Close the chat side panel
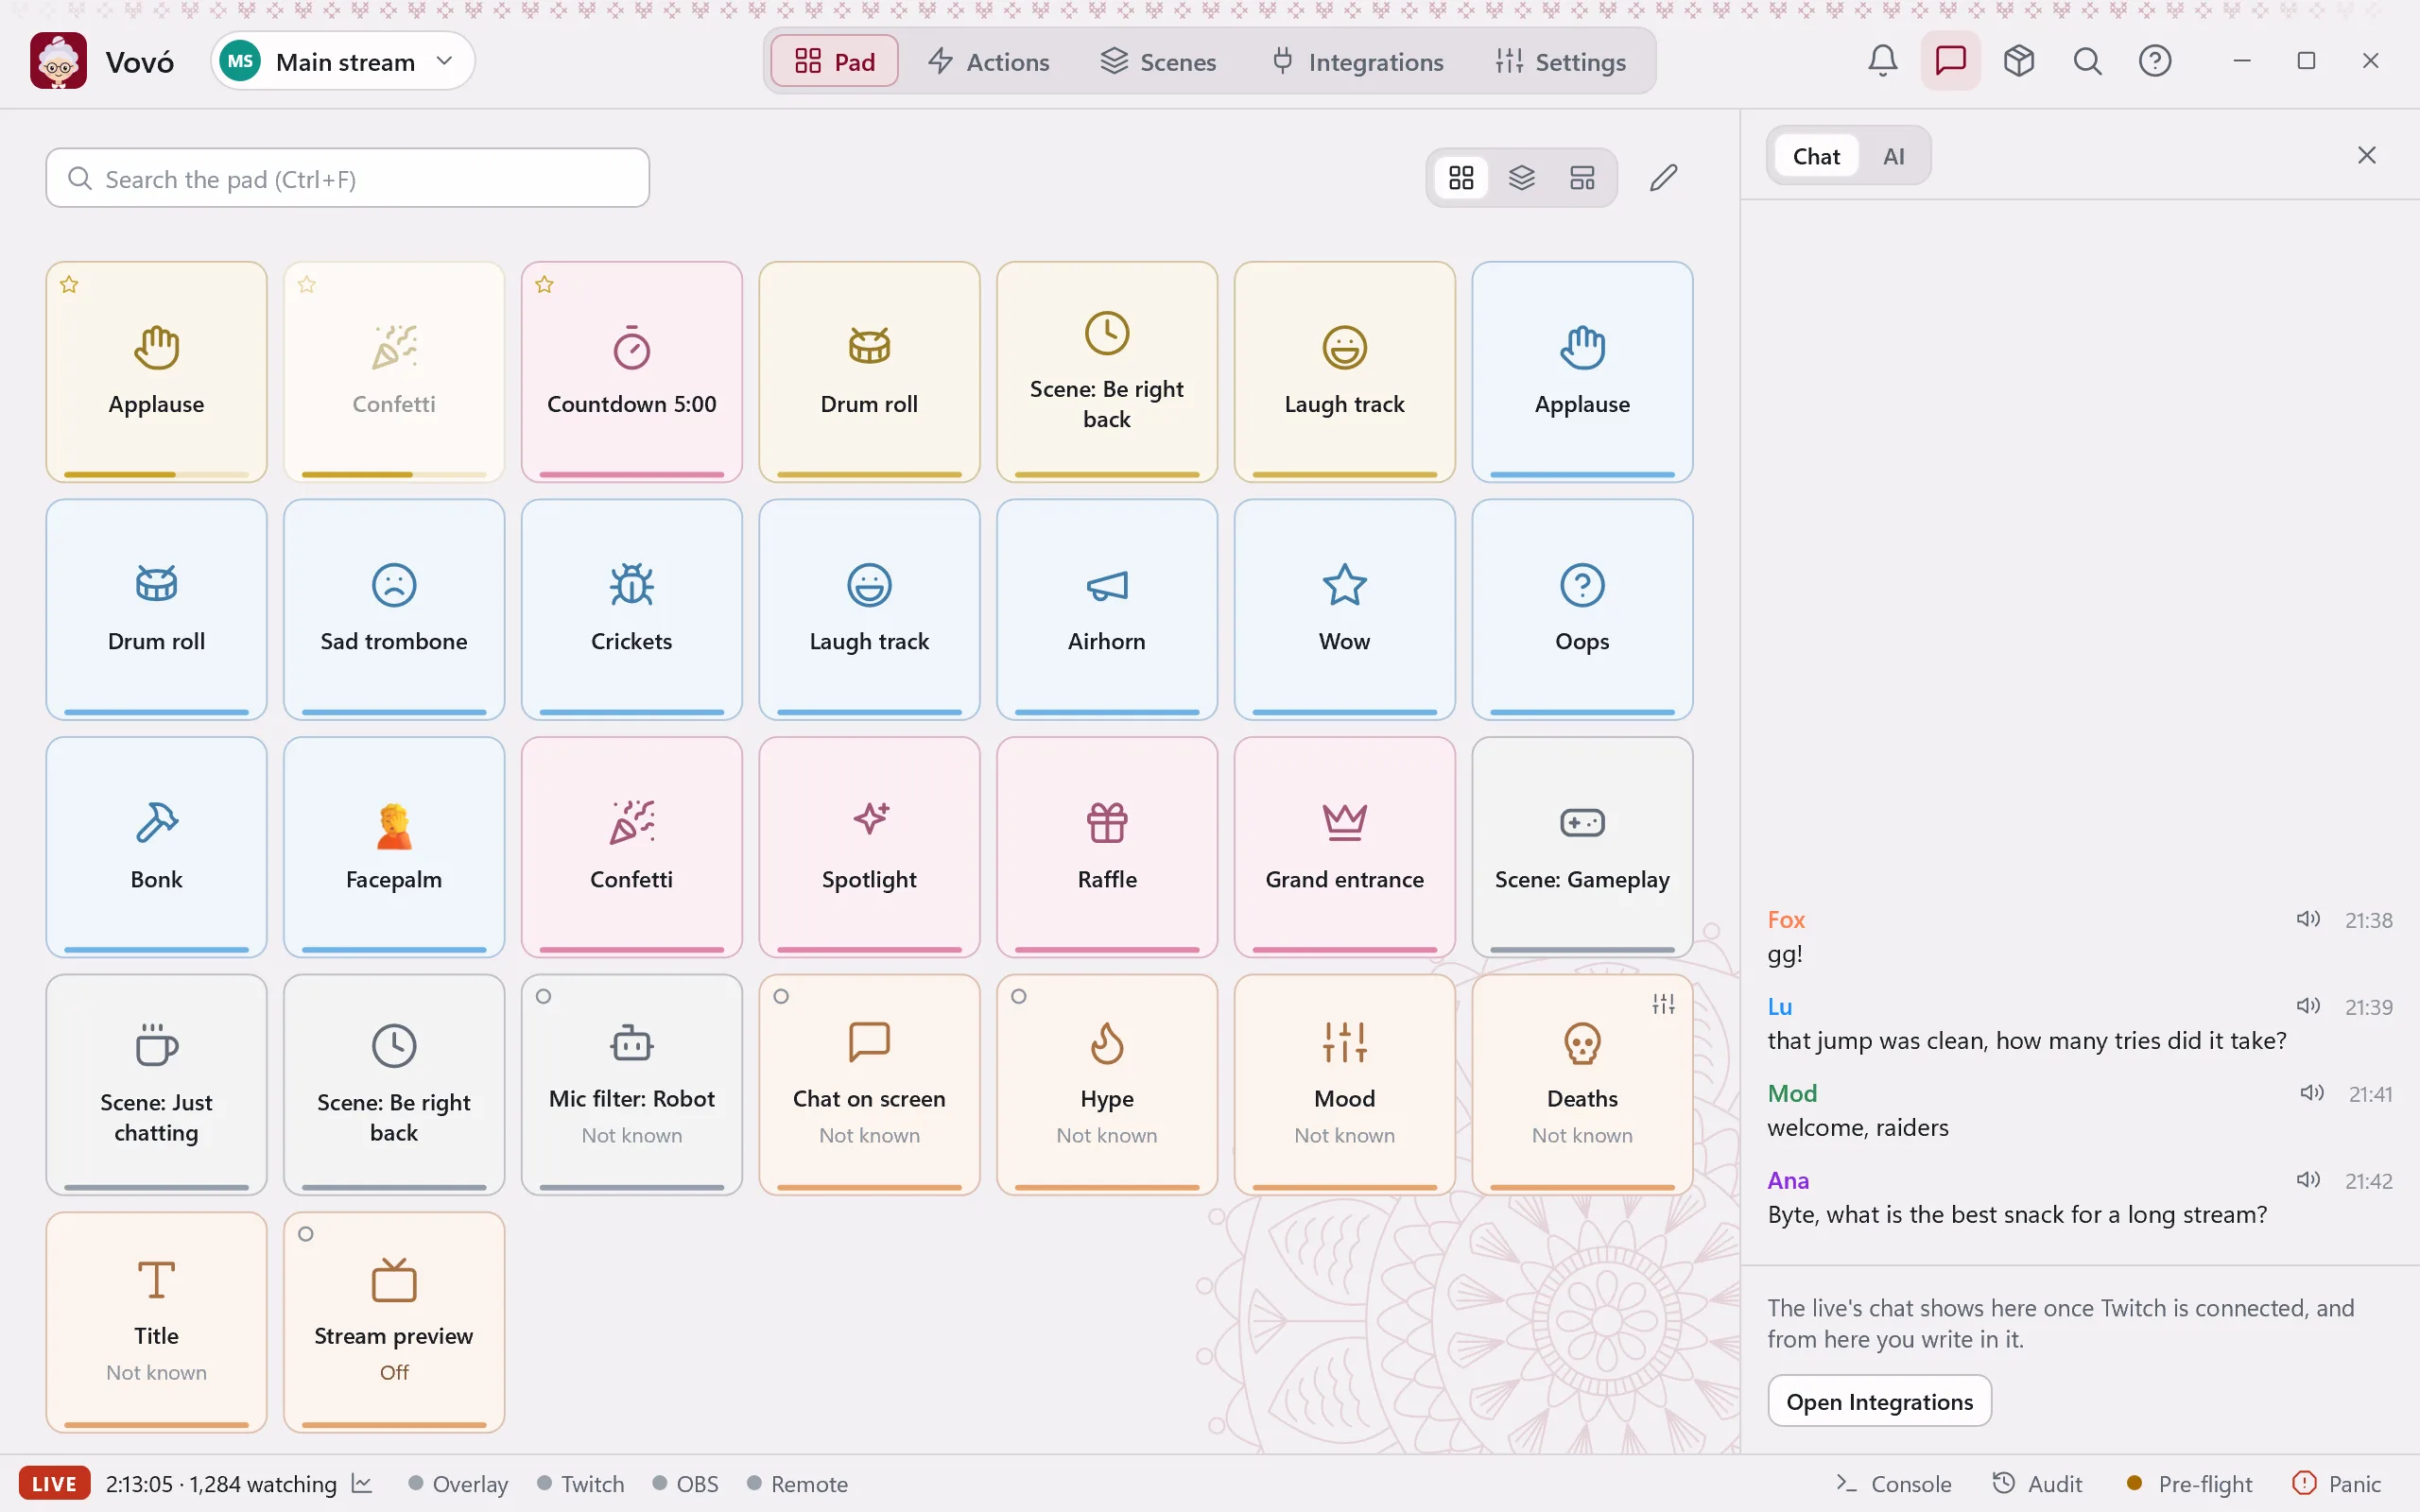The image size is (2420, 1512). coord(2366,155)
